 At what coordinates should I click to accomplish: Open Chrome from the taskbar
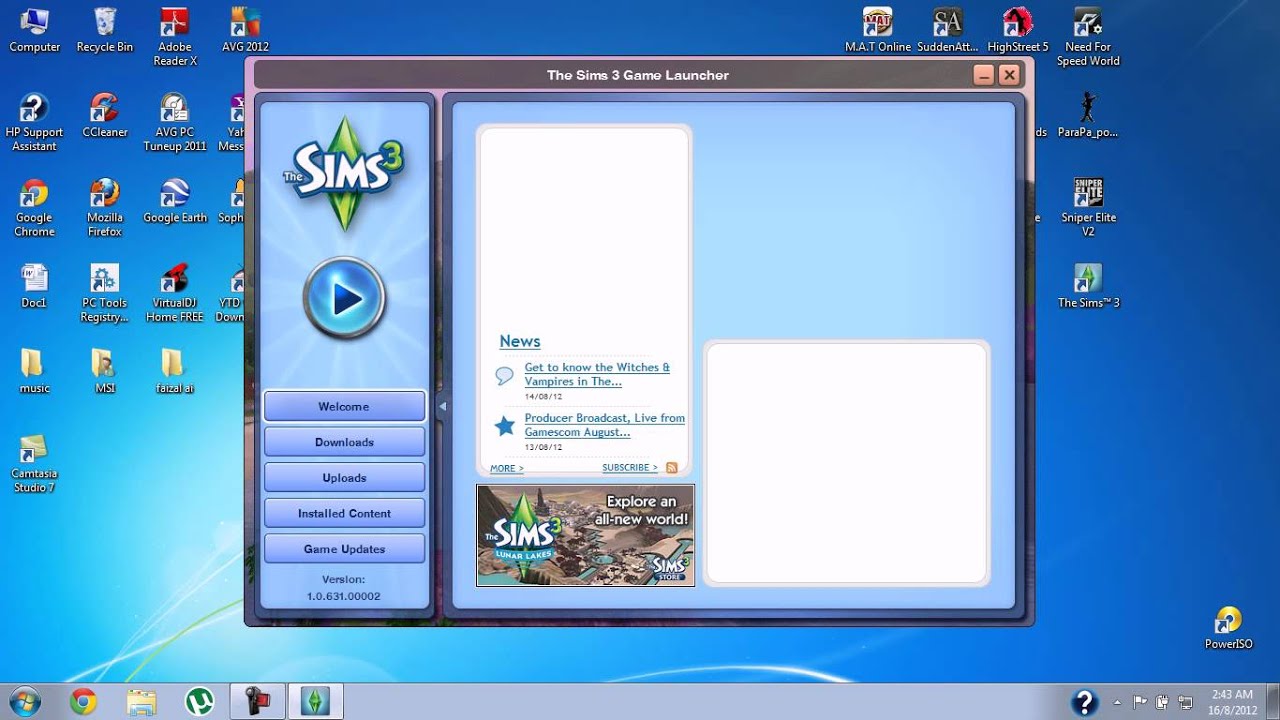click(x=84, y=702)
